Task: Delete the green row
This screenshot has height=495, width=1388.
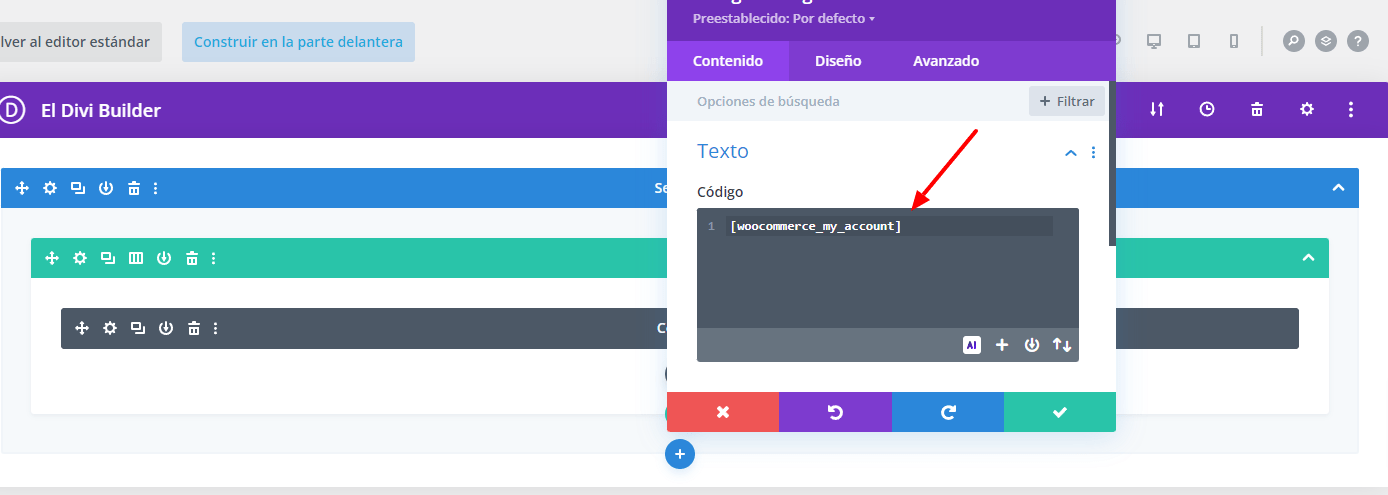Action: click(192, 258)
